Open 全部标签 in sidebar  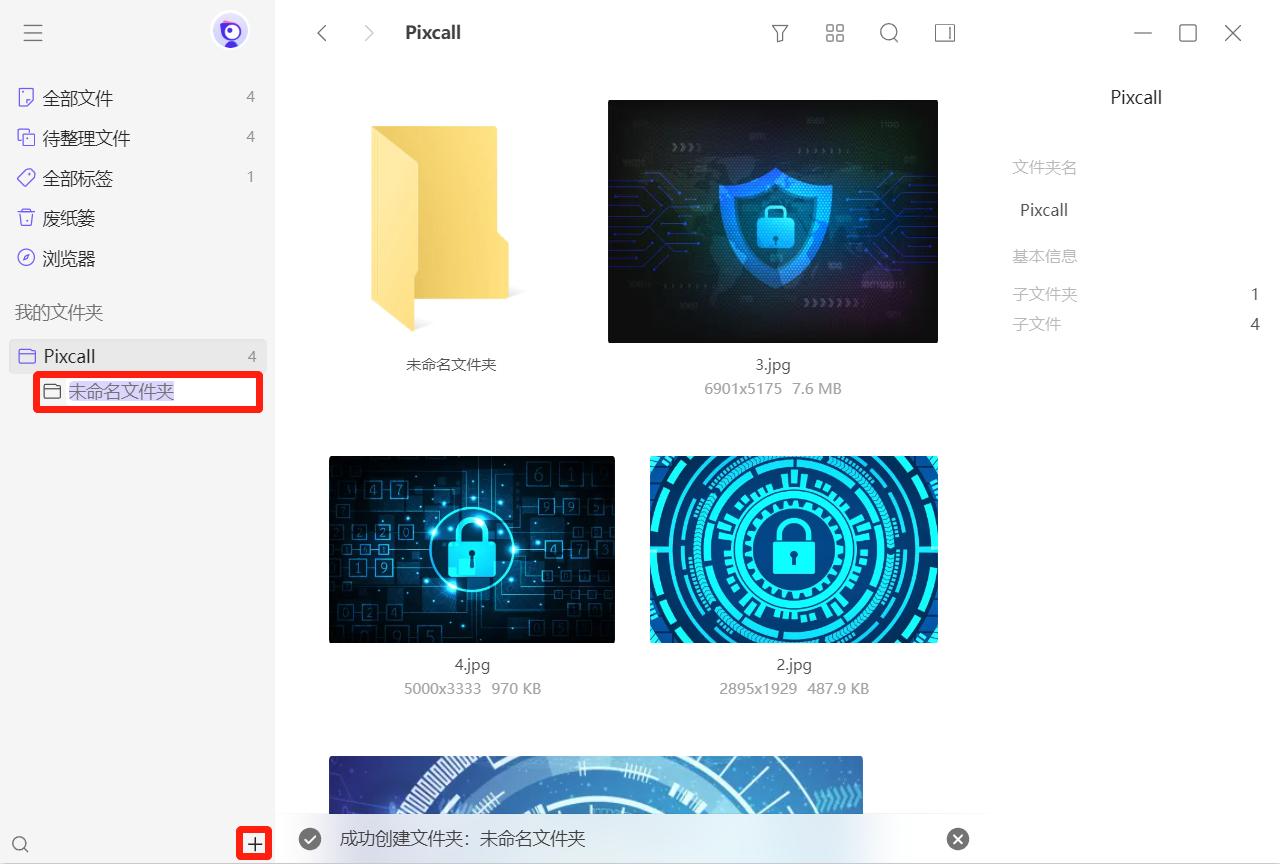[137, 177]
